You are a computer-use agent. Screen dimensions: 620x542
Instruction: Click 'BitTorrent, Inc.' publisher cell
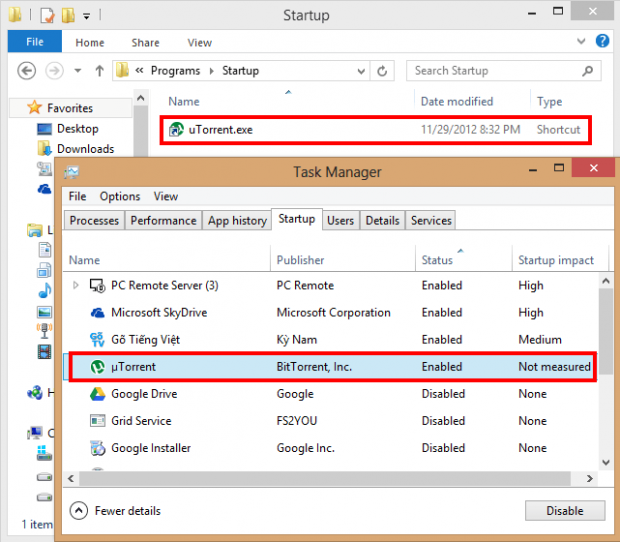point(314,367)
